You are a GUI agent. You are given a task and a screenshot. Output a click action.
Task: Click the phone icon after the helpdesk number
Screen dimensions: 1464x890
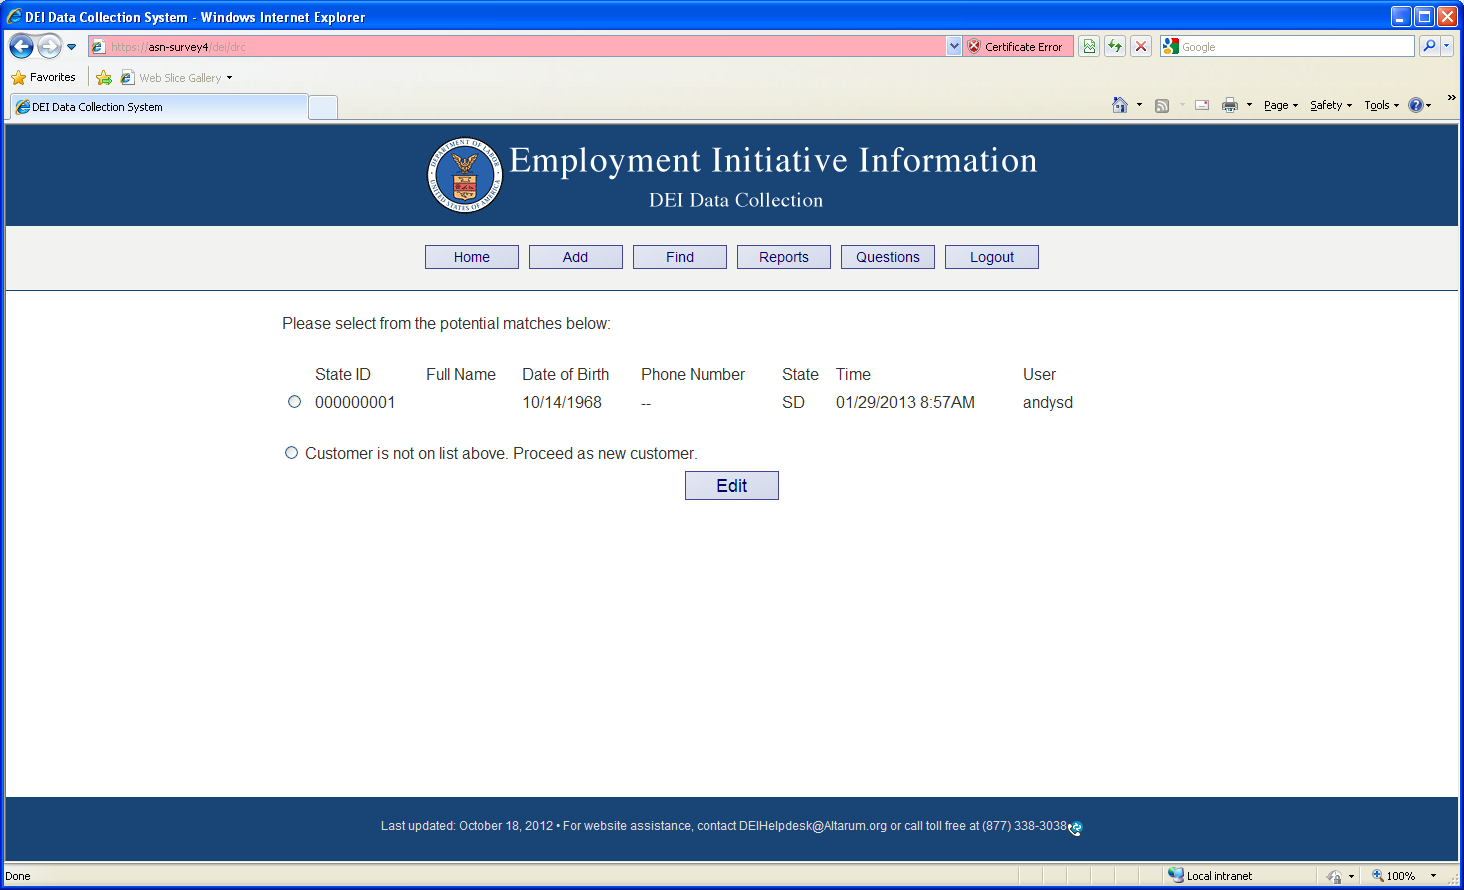pyautogui.click(x=1075, y=828)
